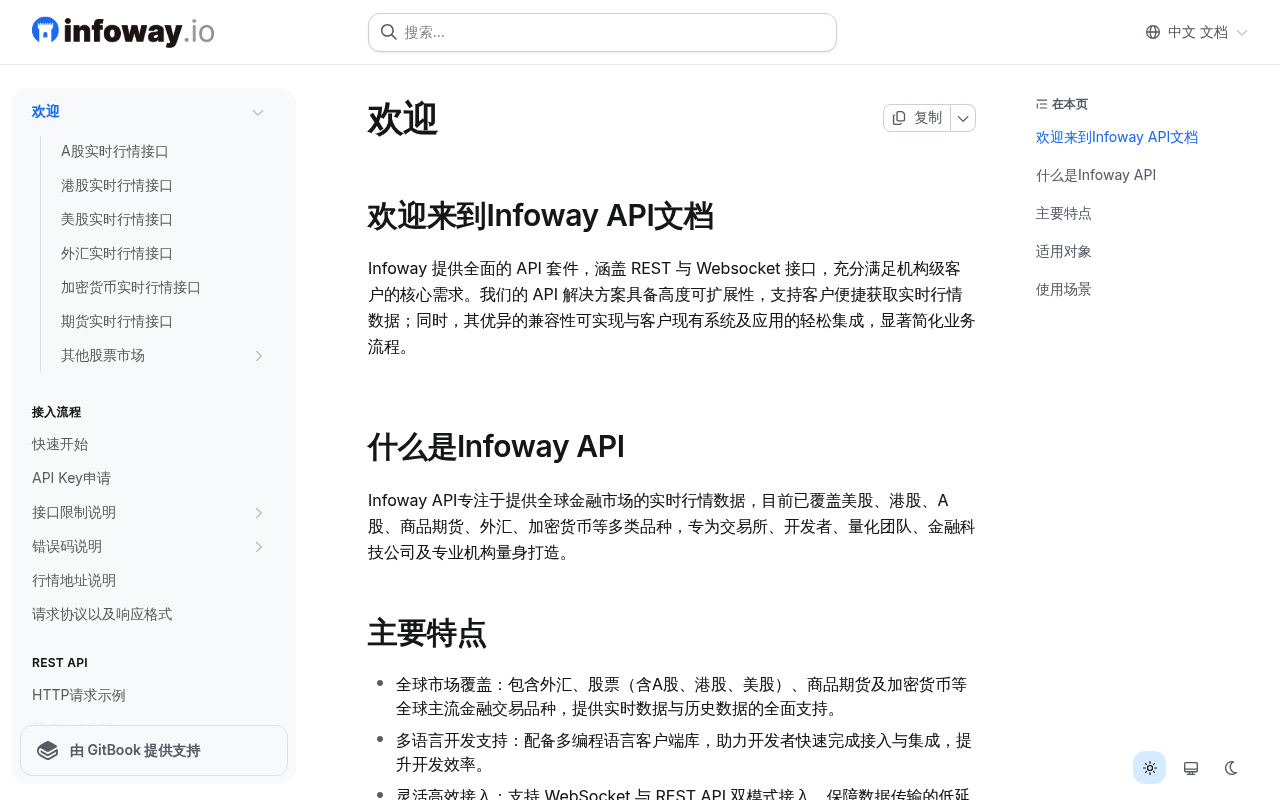Jump to 欢迎来到Infoway API文档 section
This screenshot has width=1280, height=800.
tap(1117, 138)
